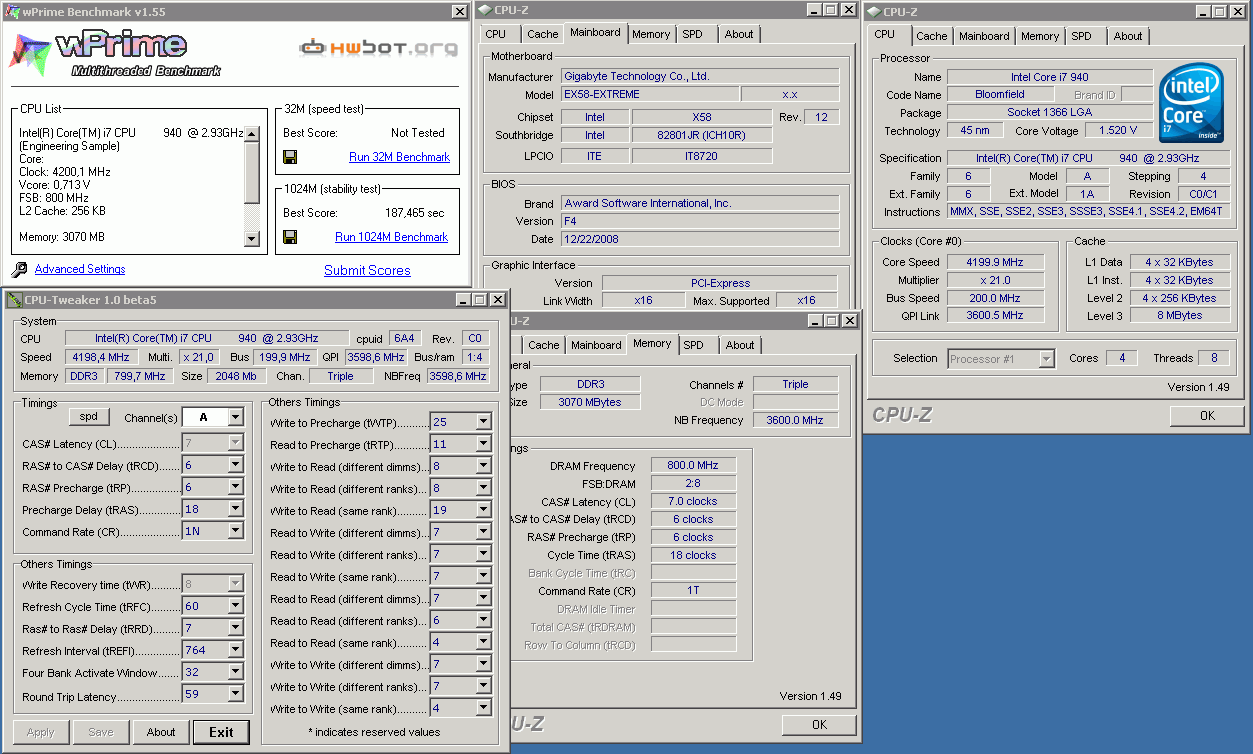Click the Southbridge 82801JR (ICH10R) field
Viewport: 1253px width, 754px height.
[702, 135]
